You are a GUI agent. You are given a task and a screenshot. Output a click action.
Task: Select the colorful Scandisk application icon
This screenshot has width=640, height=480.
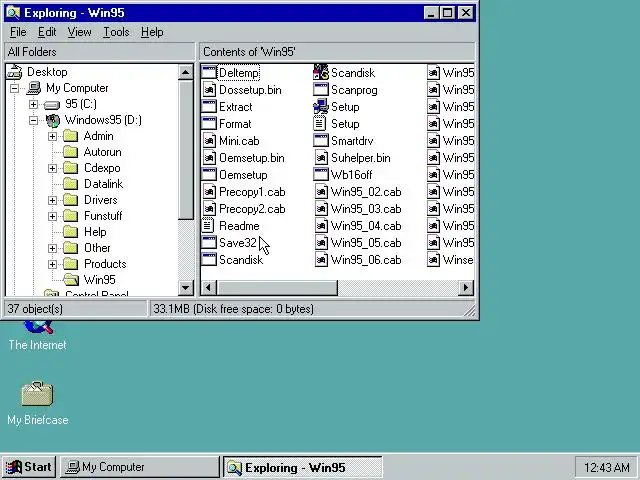click(x=321, y=73)
